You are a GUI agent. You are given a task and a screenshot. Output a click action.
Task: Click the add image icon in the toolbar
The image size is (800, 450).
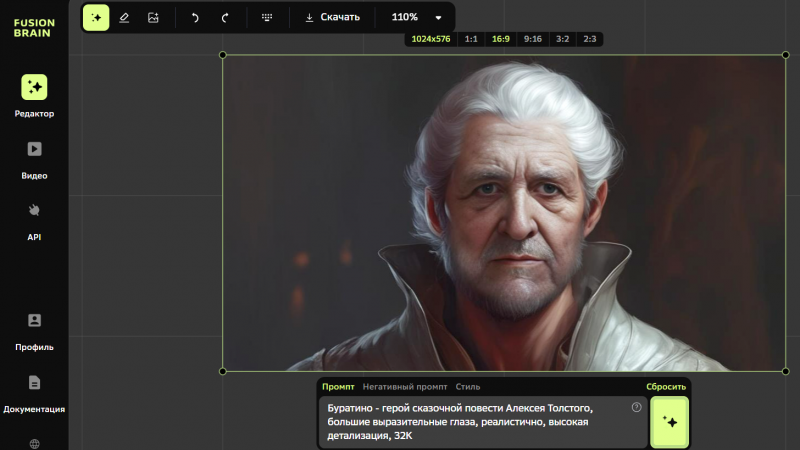click(153, 17)
